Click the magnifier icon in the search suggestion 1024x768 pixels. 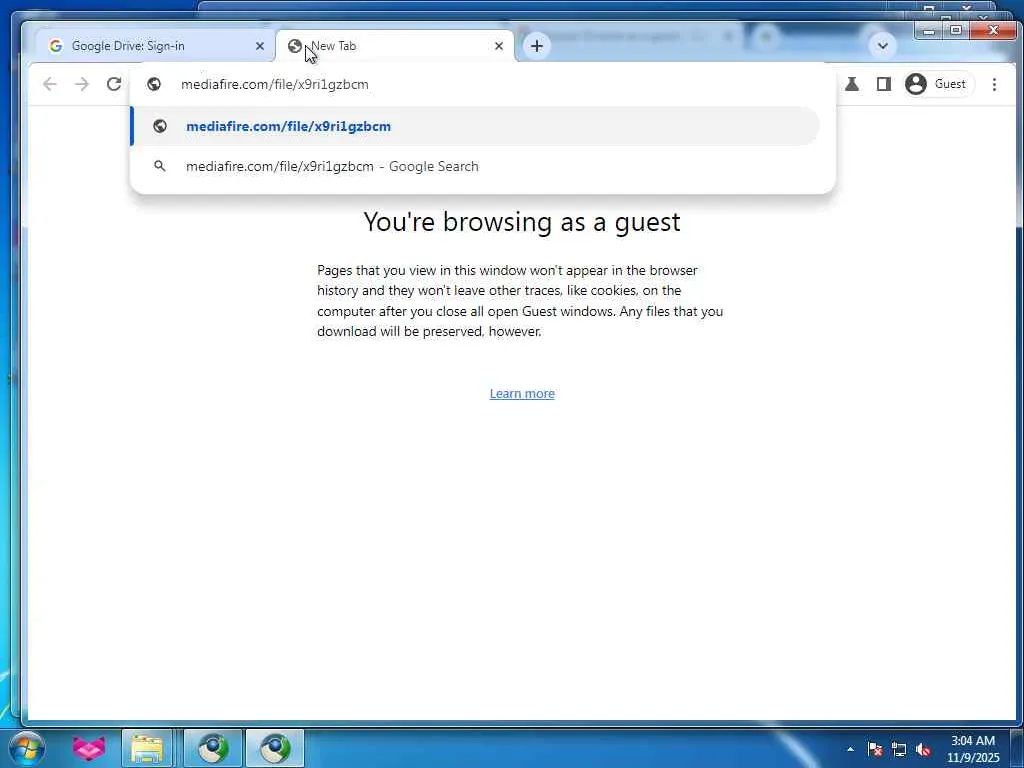pos(159,166)
